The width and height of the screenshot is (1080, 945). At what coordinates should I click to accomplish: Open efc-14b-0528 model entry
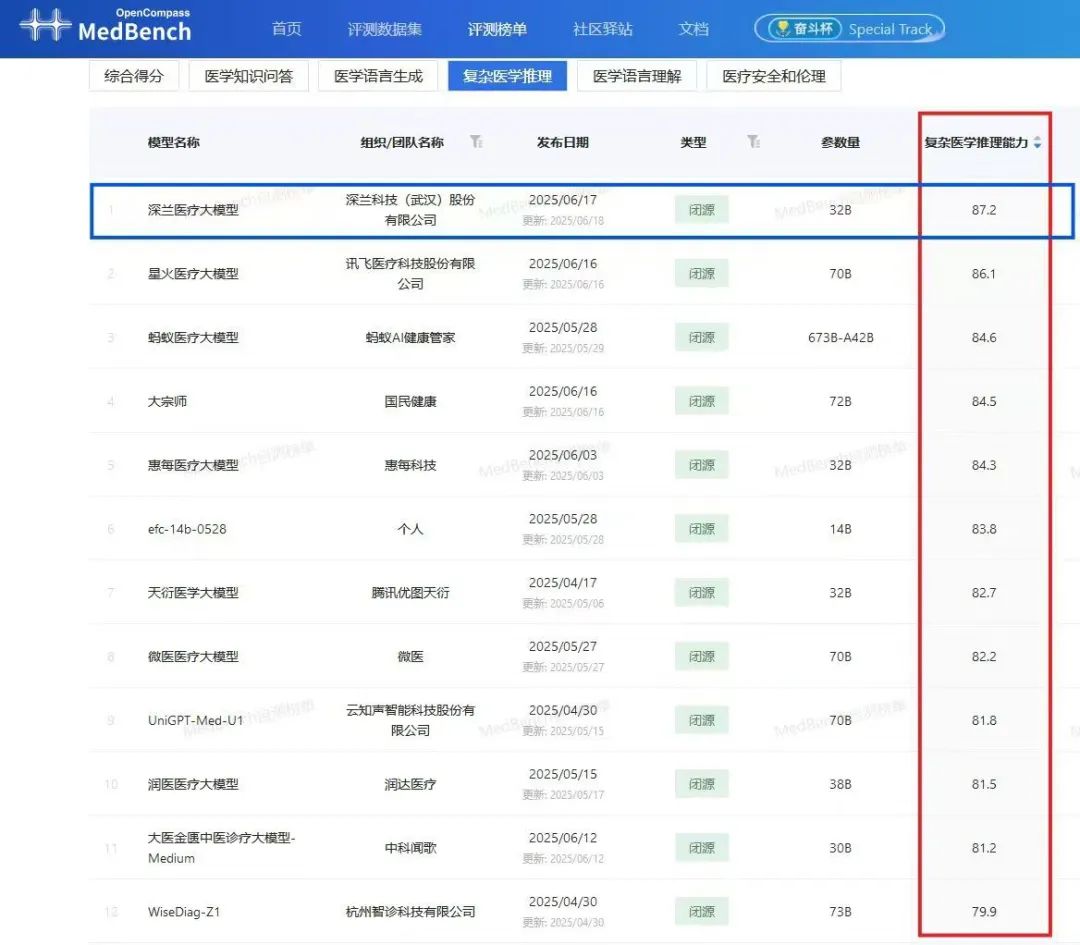tap(187, 529)
